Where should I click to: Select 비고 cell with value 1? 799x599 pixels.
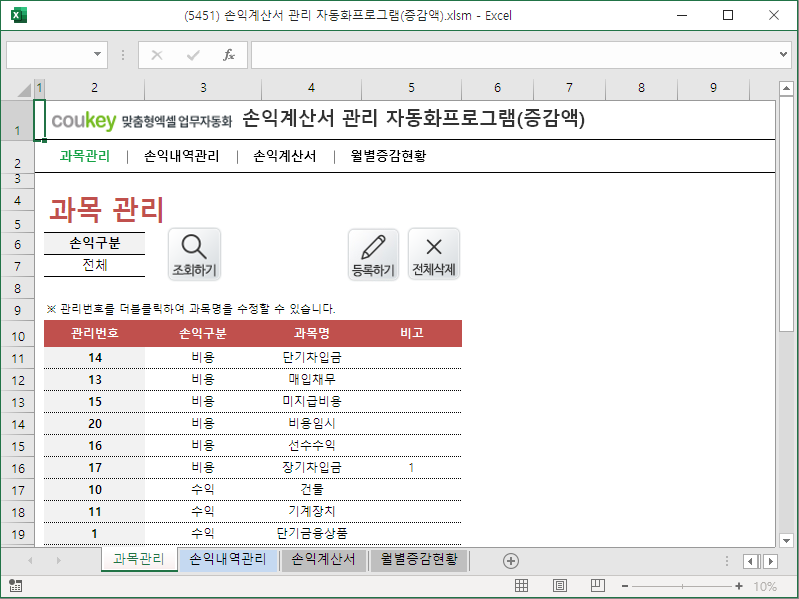411,468
